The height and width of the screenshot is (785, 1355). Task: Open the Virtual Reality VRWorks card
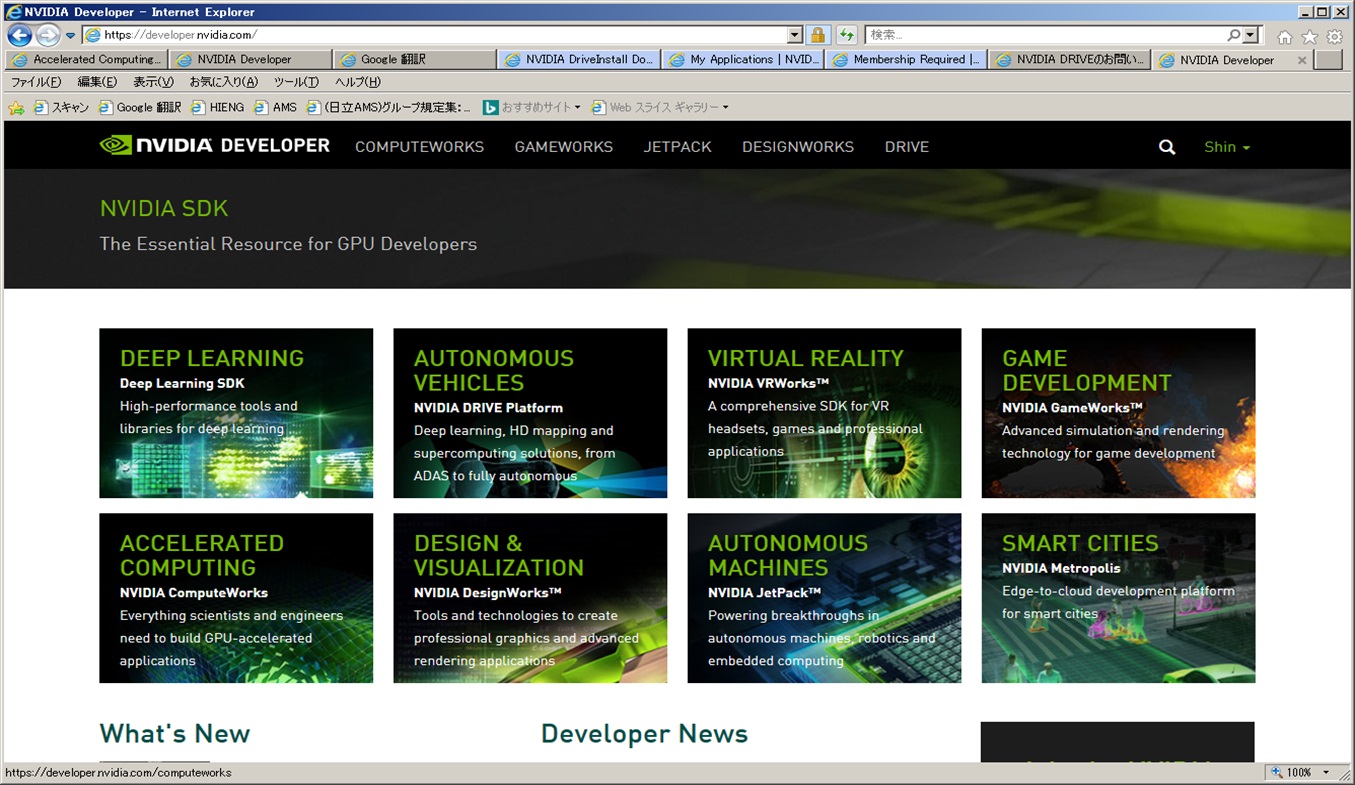(824, 413)
